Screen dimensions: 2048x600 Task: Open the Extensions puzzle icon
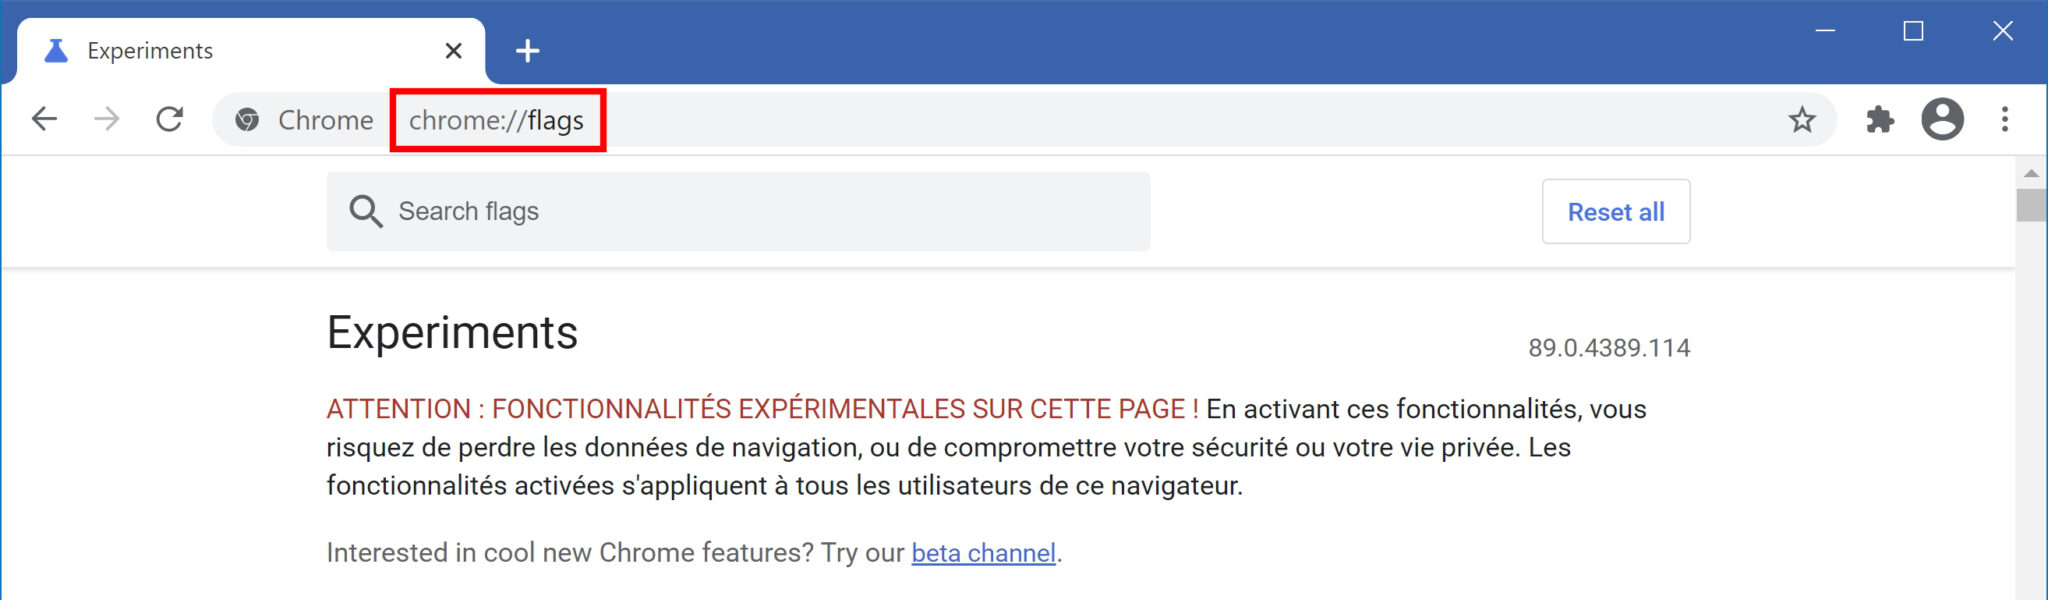tap(1881, 119)
